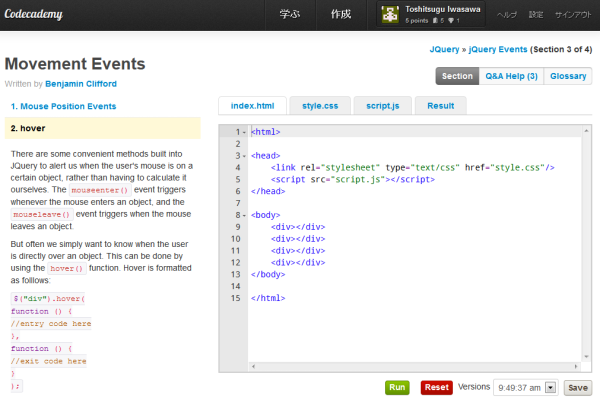Click the </html> closing tag line

(x=268, y=298)
